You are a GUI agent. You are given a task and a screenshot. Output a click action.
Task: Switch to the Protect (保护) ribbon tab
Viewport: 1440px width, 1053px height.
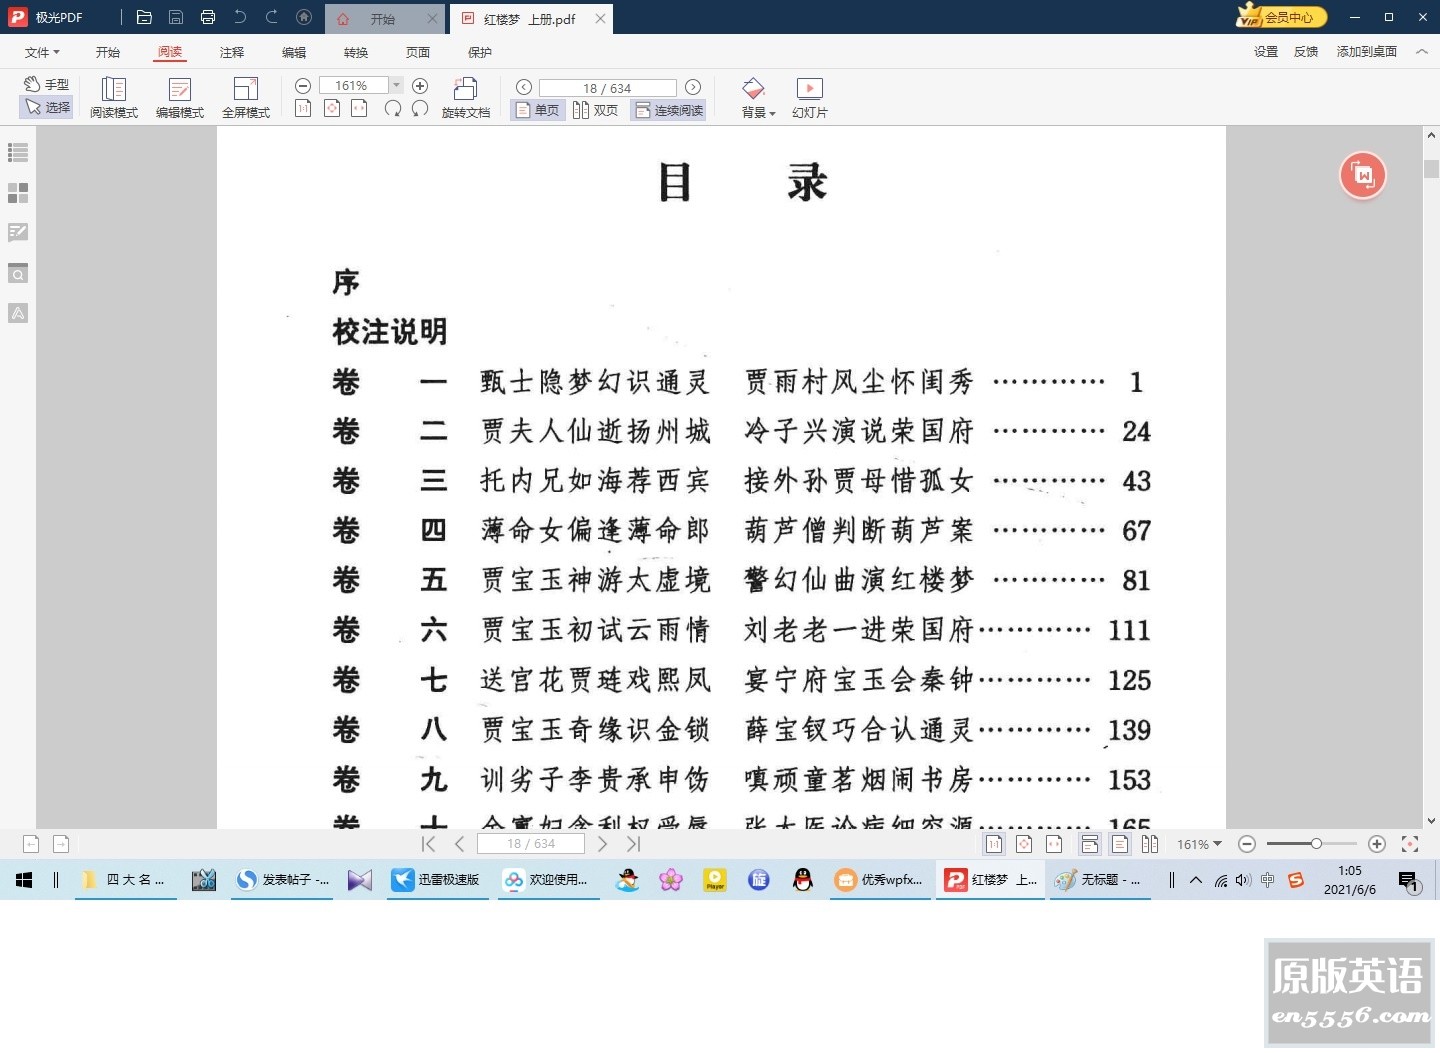pos(480,52)
